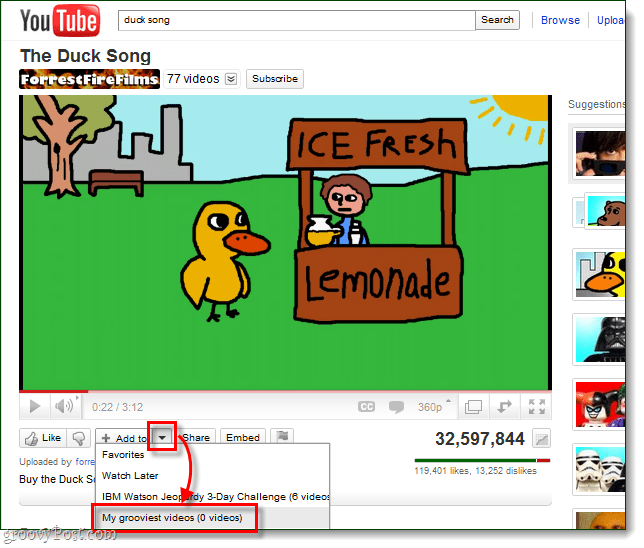Open suggested video with sunglasses man
The width and height of the screenshot is (644, 548).
[600, 153]
